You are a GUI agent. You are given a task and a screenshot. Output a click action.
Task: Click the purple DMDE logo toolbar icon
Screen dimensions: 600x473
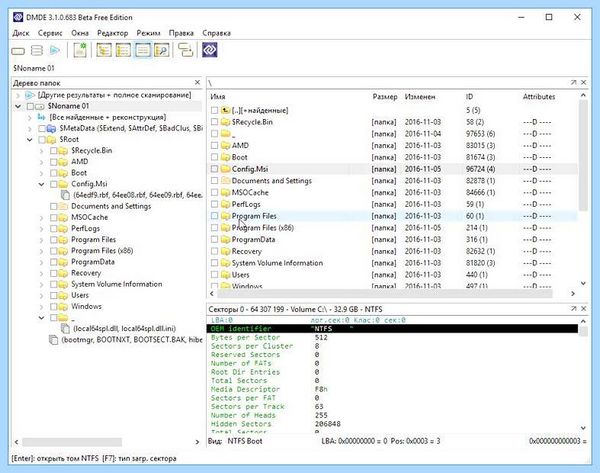point(210,50)
